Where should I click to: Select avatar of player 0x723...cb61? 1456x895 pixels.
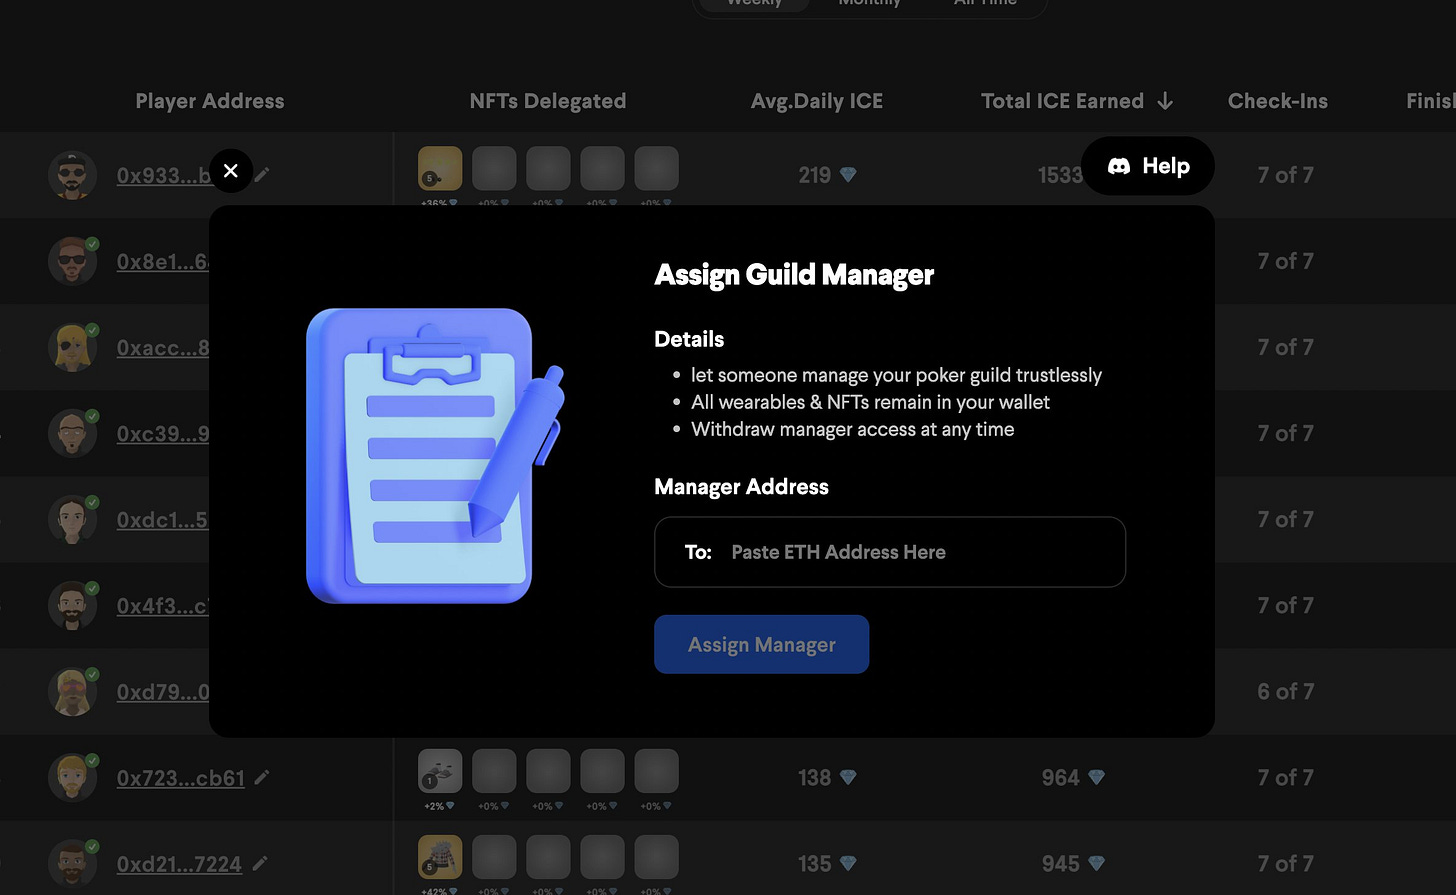[x=72, y=777]
